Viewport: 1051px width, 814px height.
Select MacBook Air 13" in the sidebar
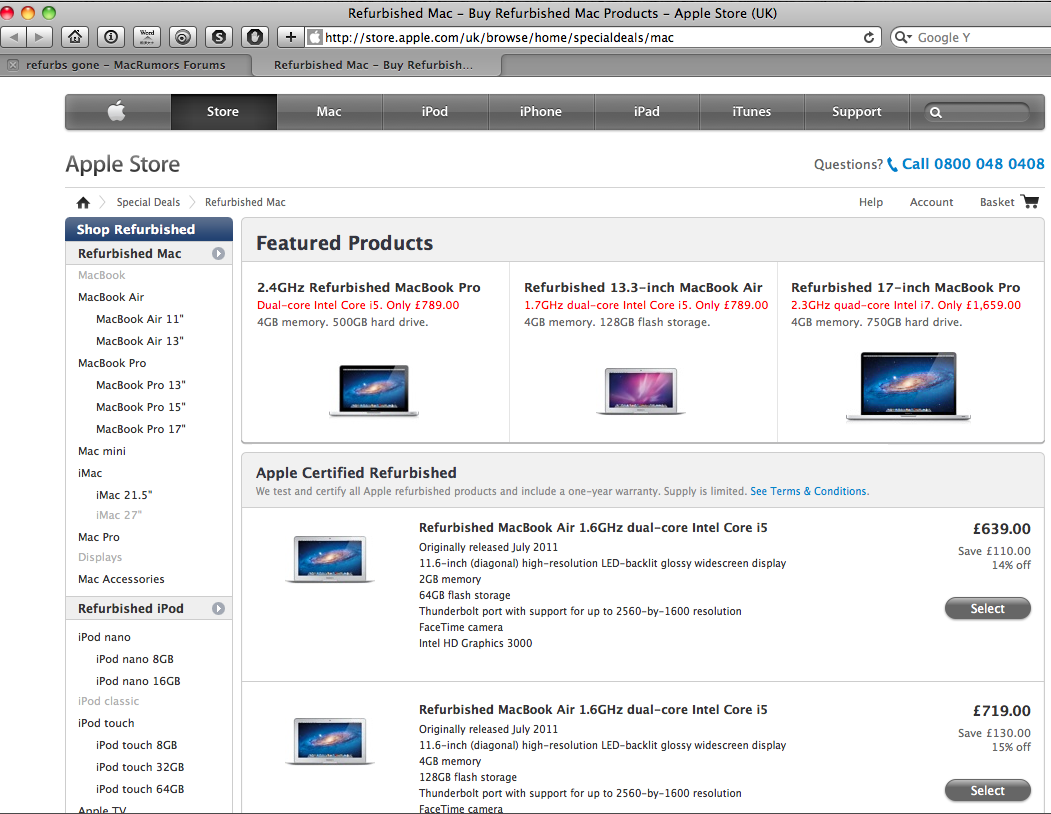click(139, 341)
